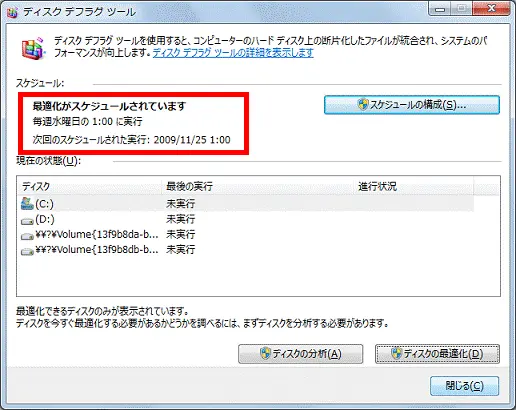The height and width of the screenshot is (410, 516).
Task: Click the Volume{13f9b8da-b... drive icon
Action: 27,236
